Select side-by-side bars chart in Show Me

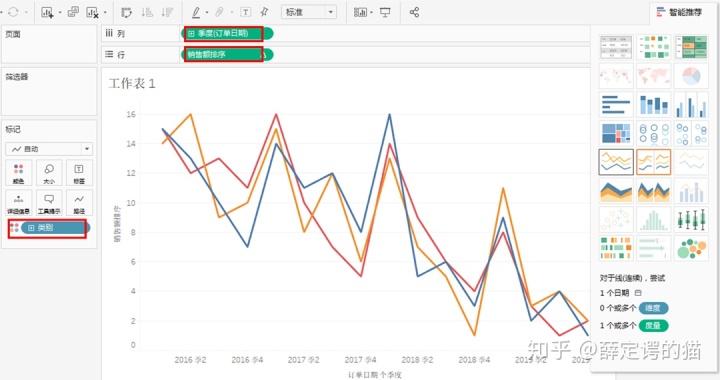[x=691, y=105]
